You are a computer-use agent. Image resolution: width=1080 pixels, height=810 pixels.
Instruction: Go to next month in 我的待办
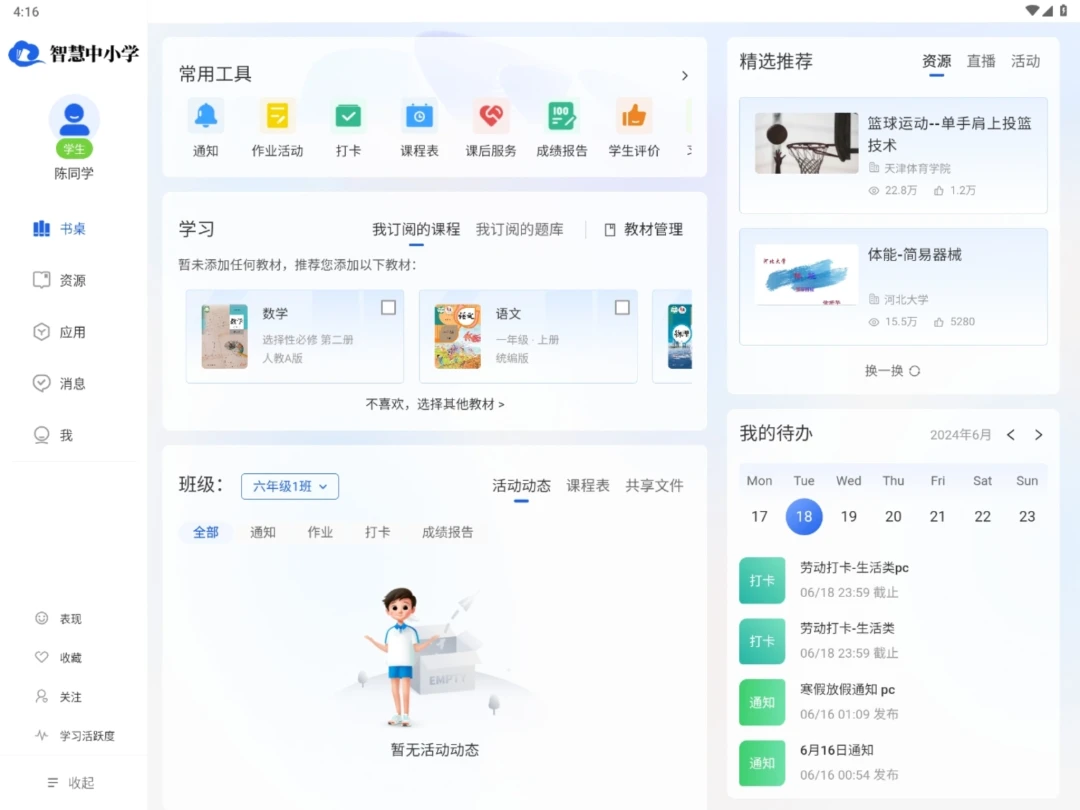click(1039, 435)
